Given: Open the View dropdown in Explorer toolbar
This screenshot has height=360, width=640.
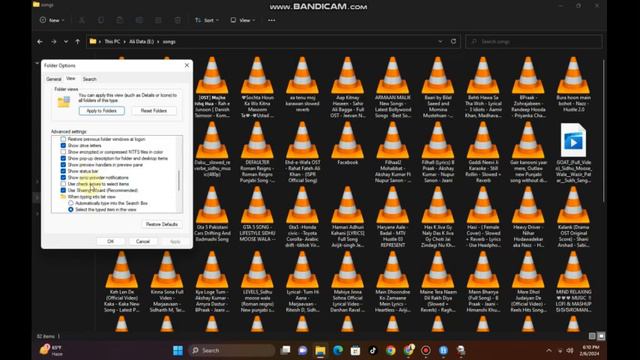Looking at the screenshot, I should coord(242,20).
